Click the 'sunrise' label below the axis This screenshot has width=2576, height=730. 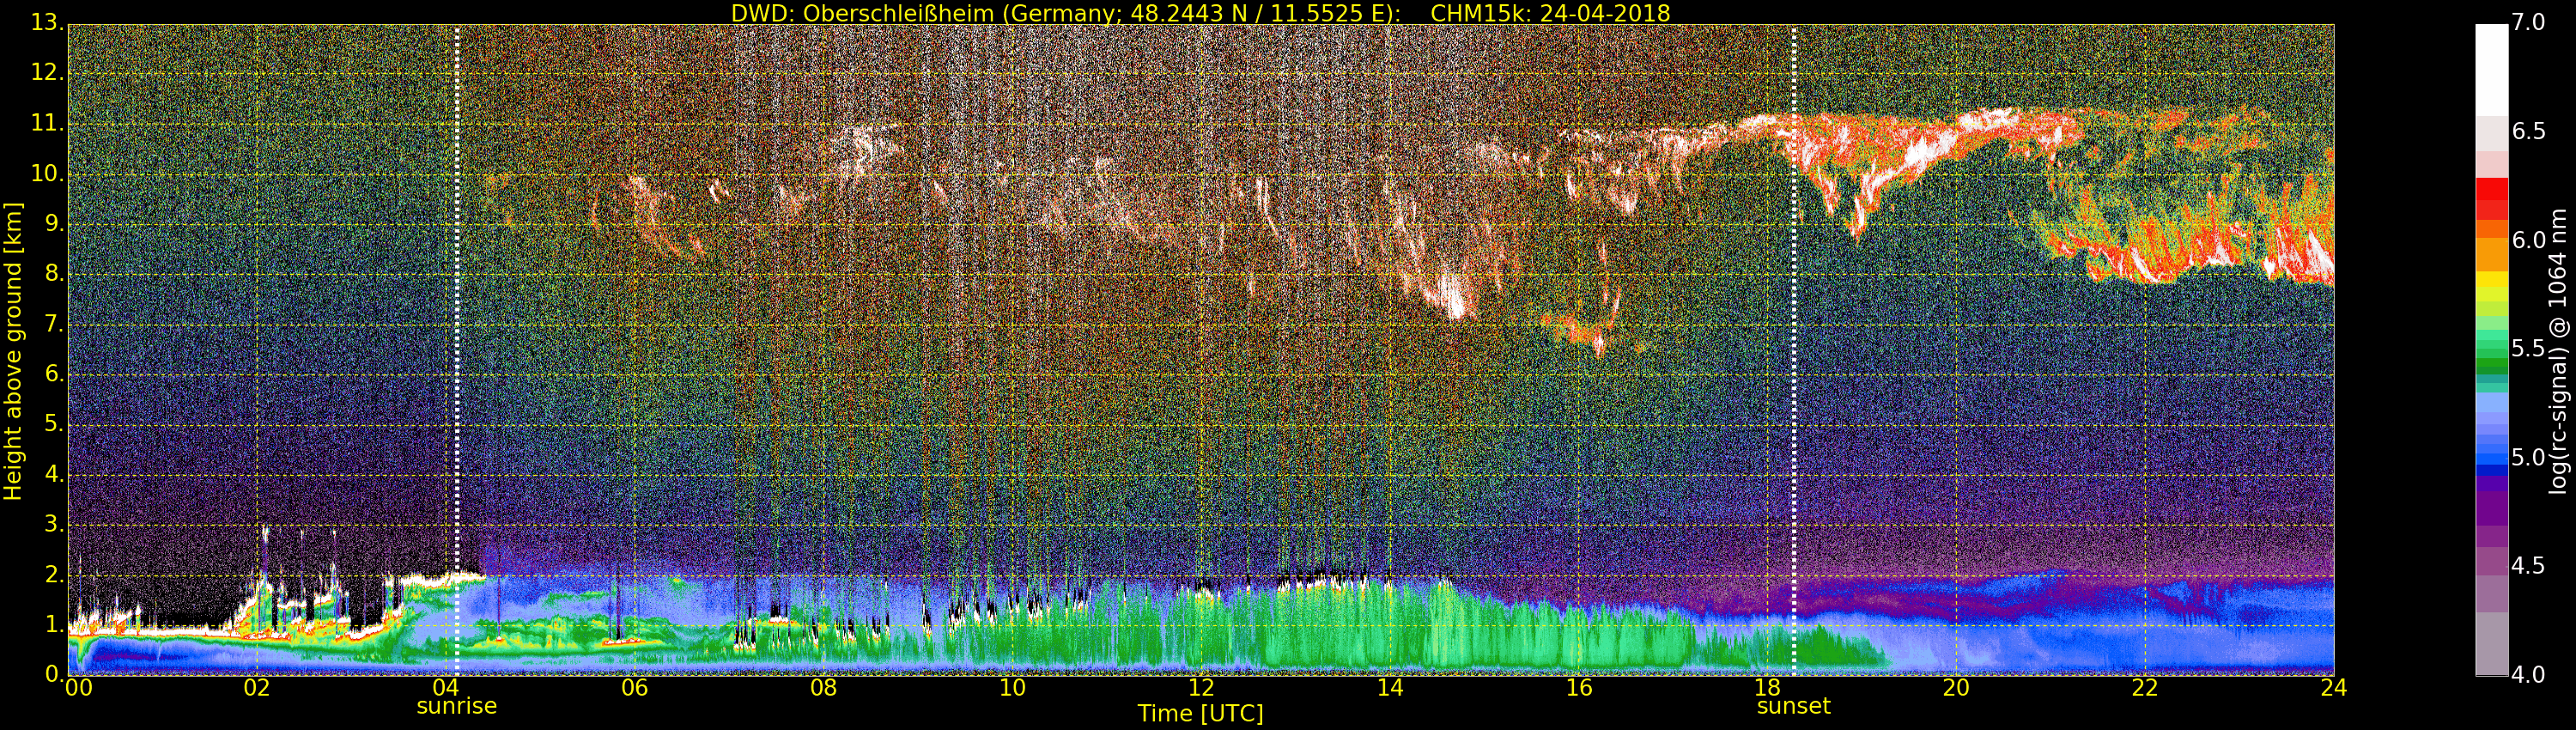456,706
